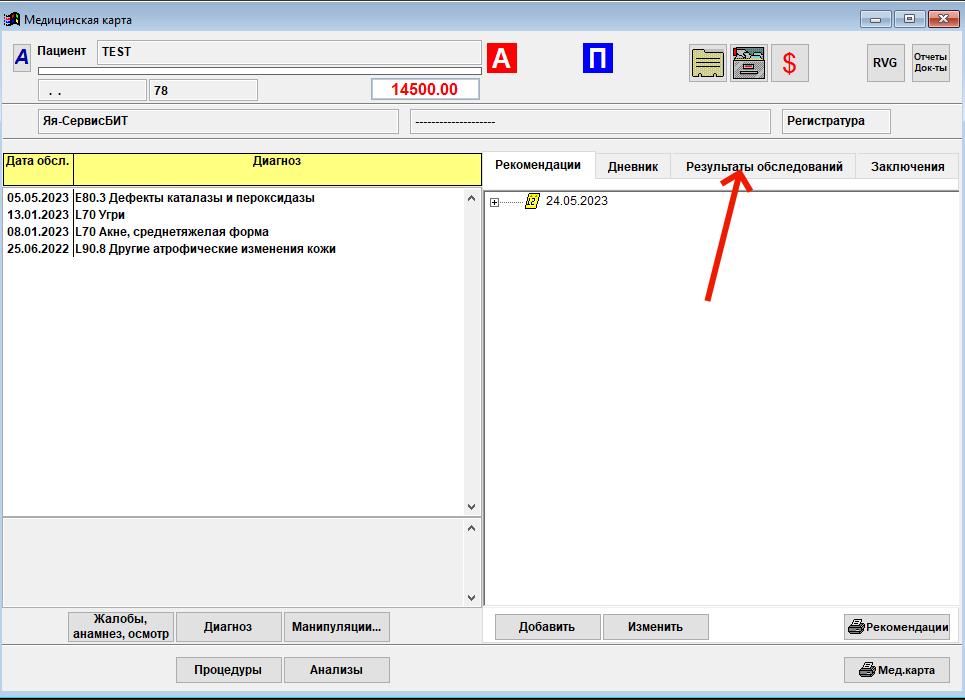The height and width of the screenshot is (700, 965).
Task: Click the Анализы button
Action: click(336, 670)
